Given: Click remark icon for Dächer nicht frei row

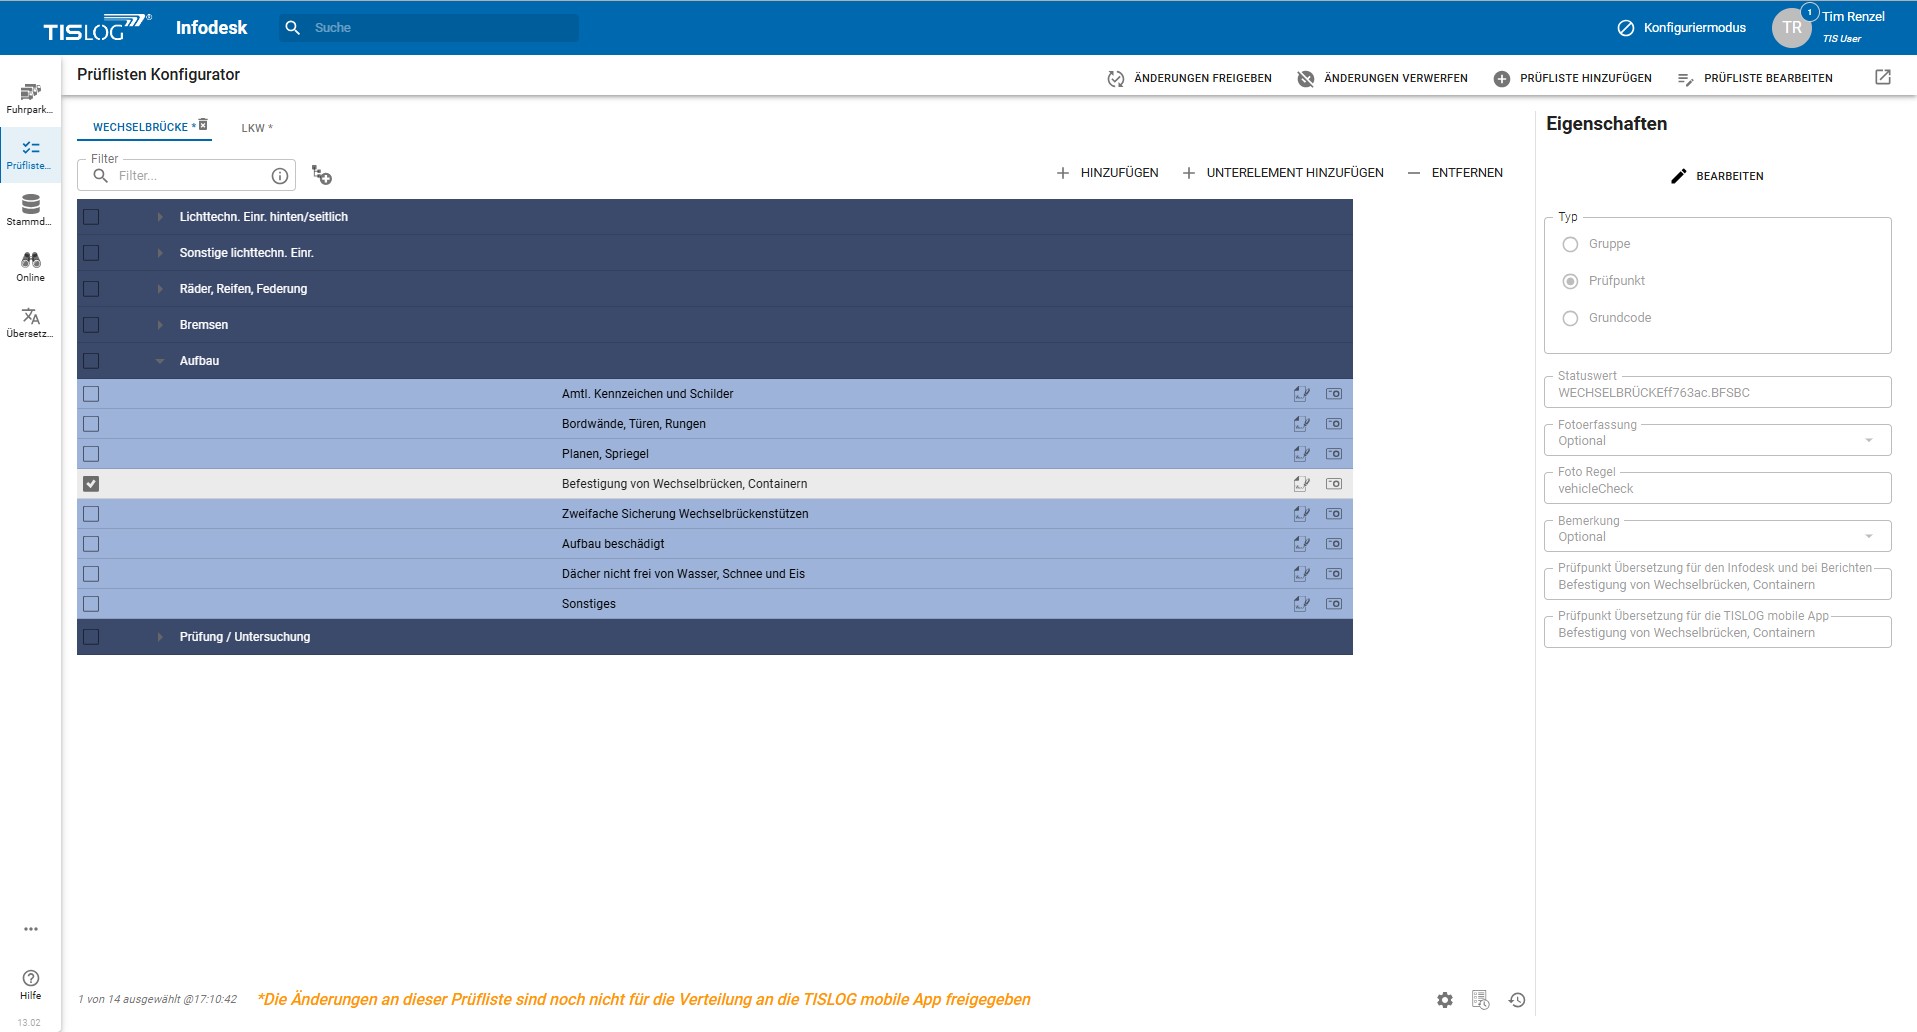Looking at the screenshot, I should pyautogui.click(x=1301, y=574).
